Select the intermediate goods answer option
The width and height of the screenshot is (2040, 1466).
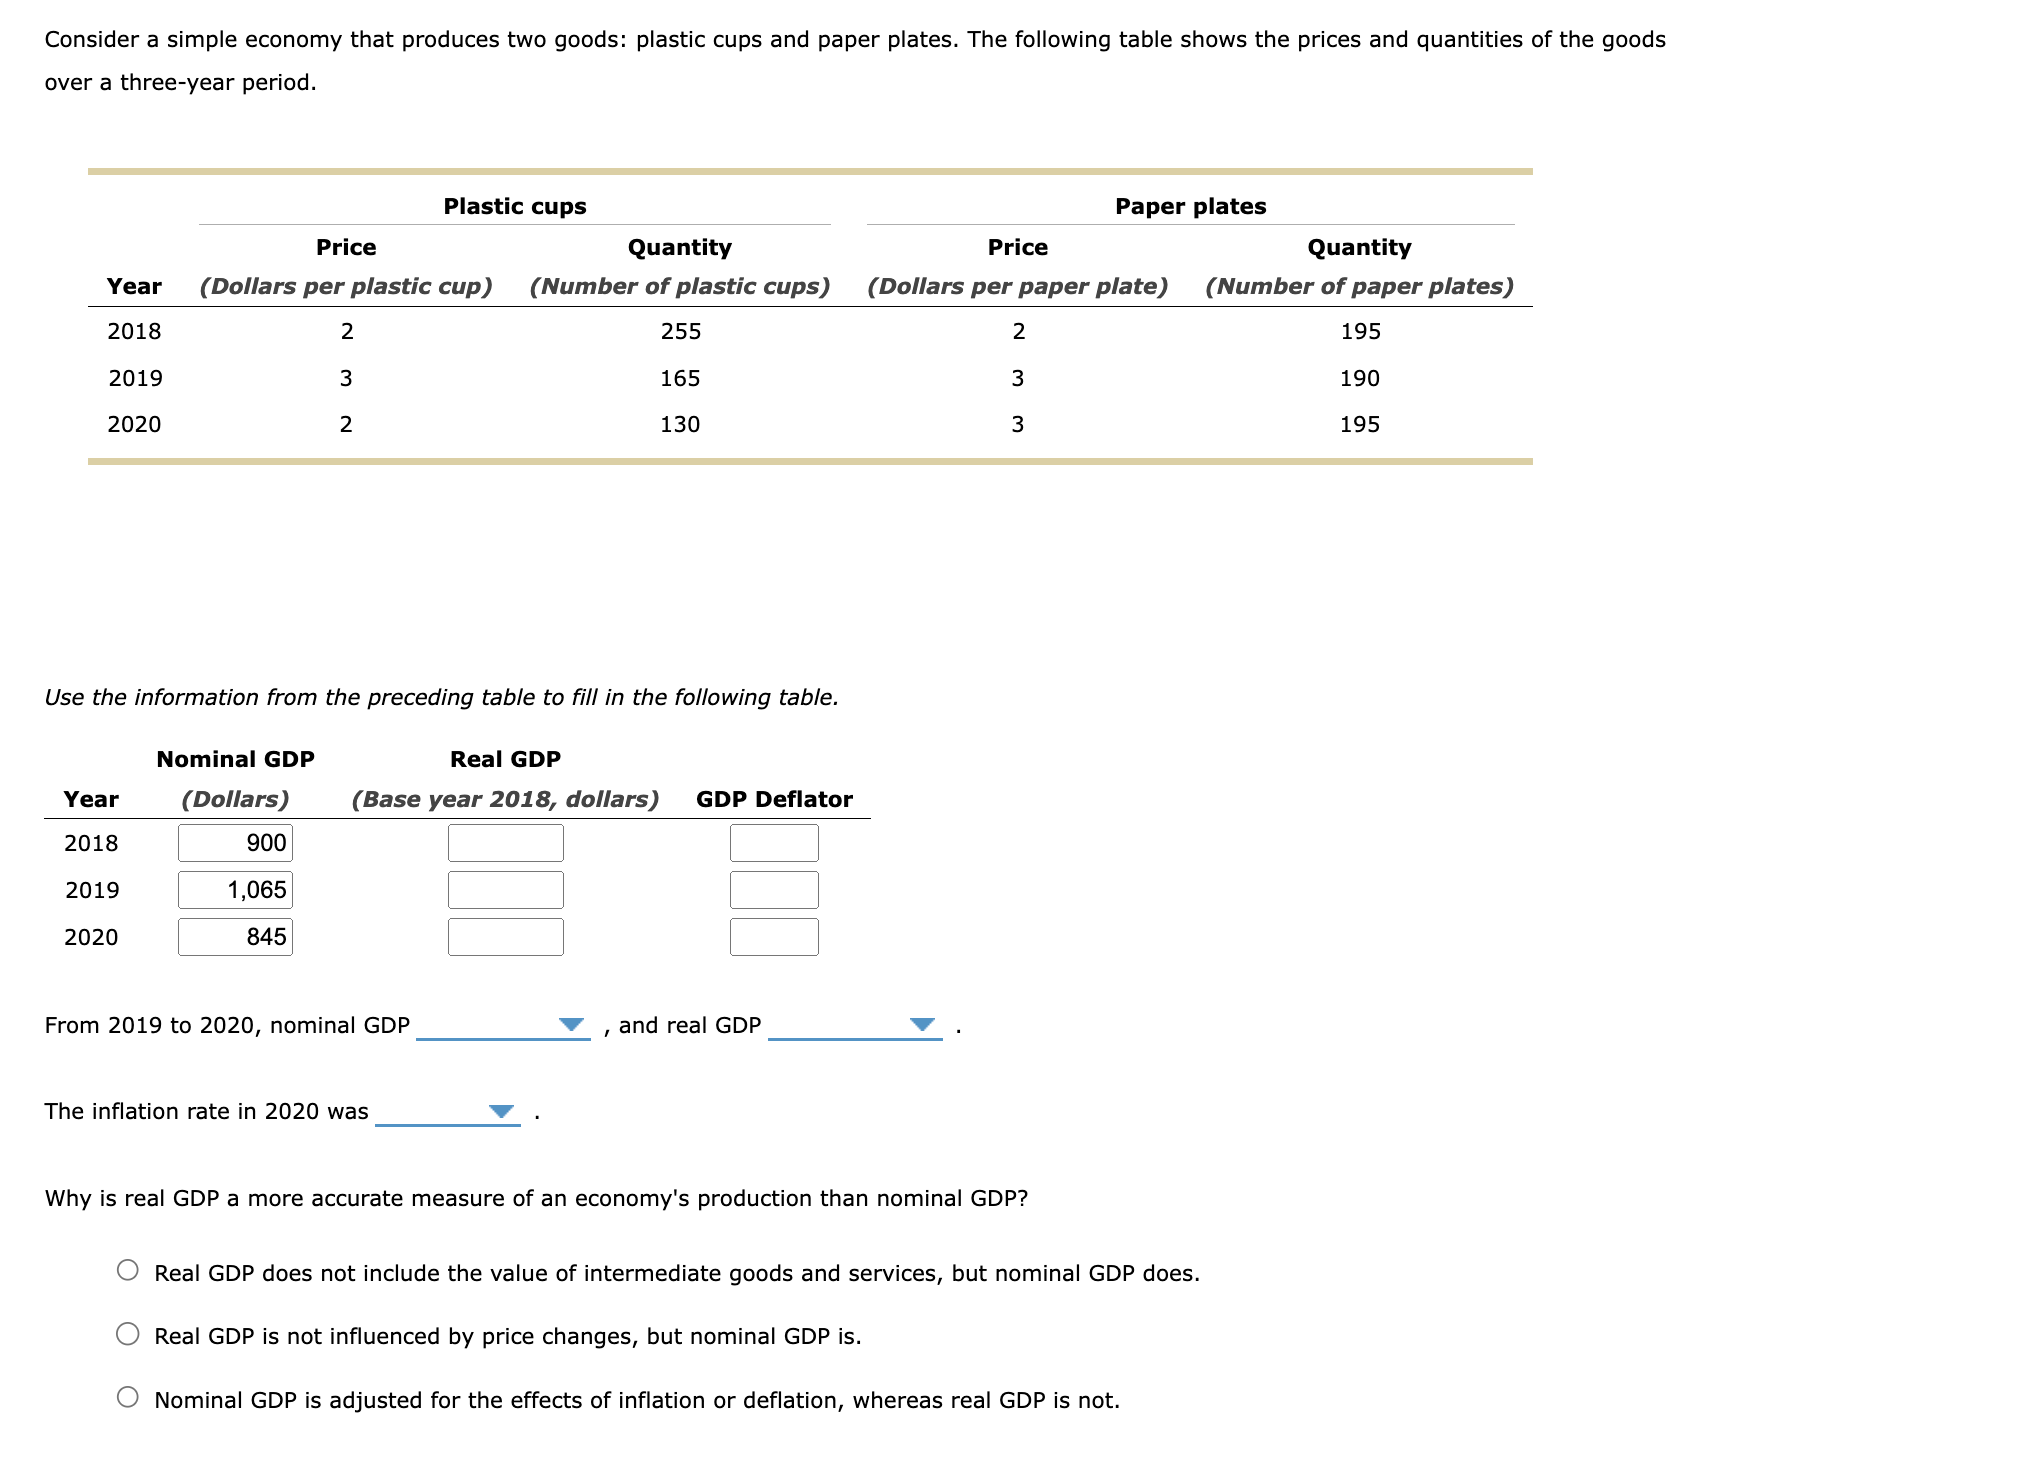tap(126, 1269)
